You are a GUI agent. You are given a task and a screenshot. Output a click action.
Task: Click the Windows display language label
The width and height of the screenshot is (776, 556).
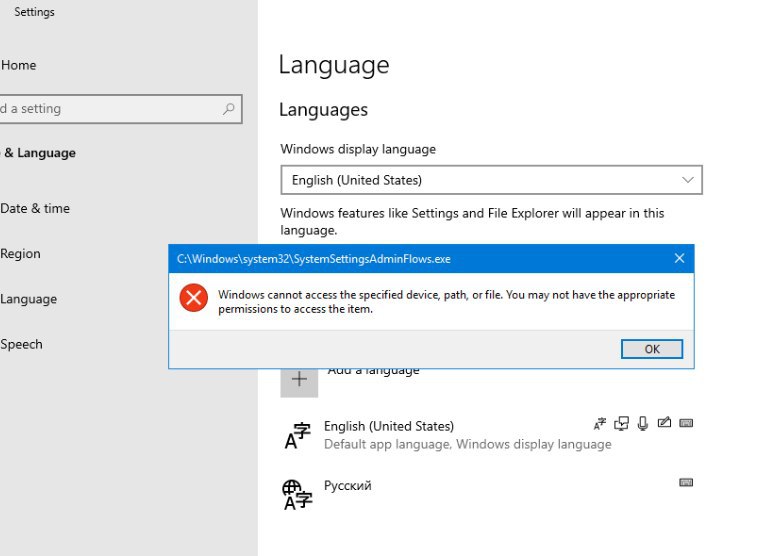coord(358,149)
